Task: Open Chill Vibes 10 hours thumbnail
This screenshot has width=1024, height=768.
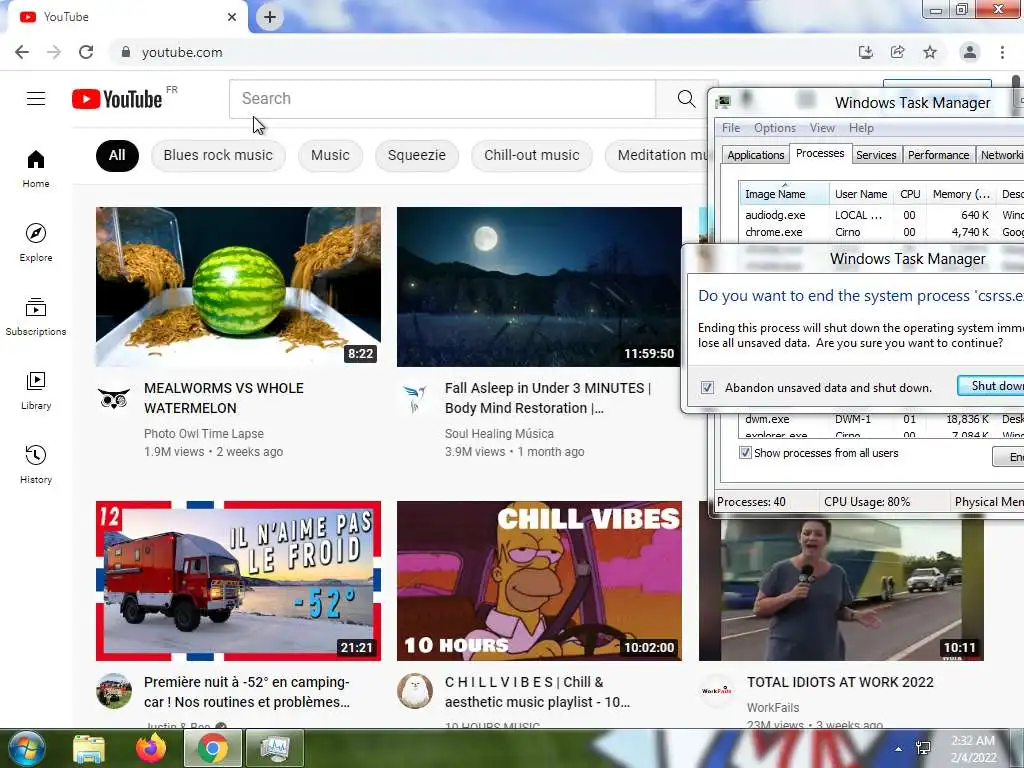Action: (539, 581)
